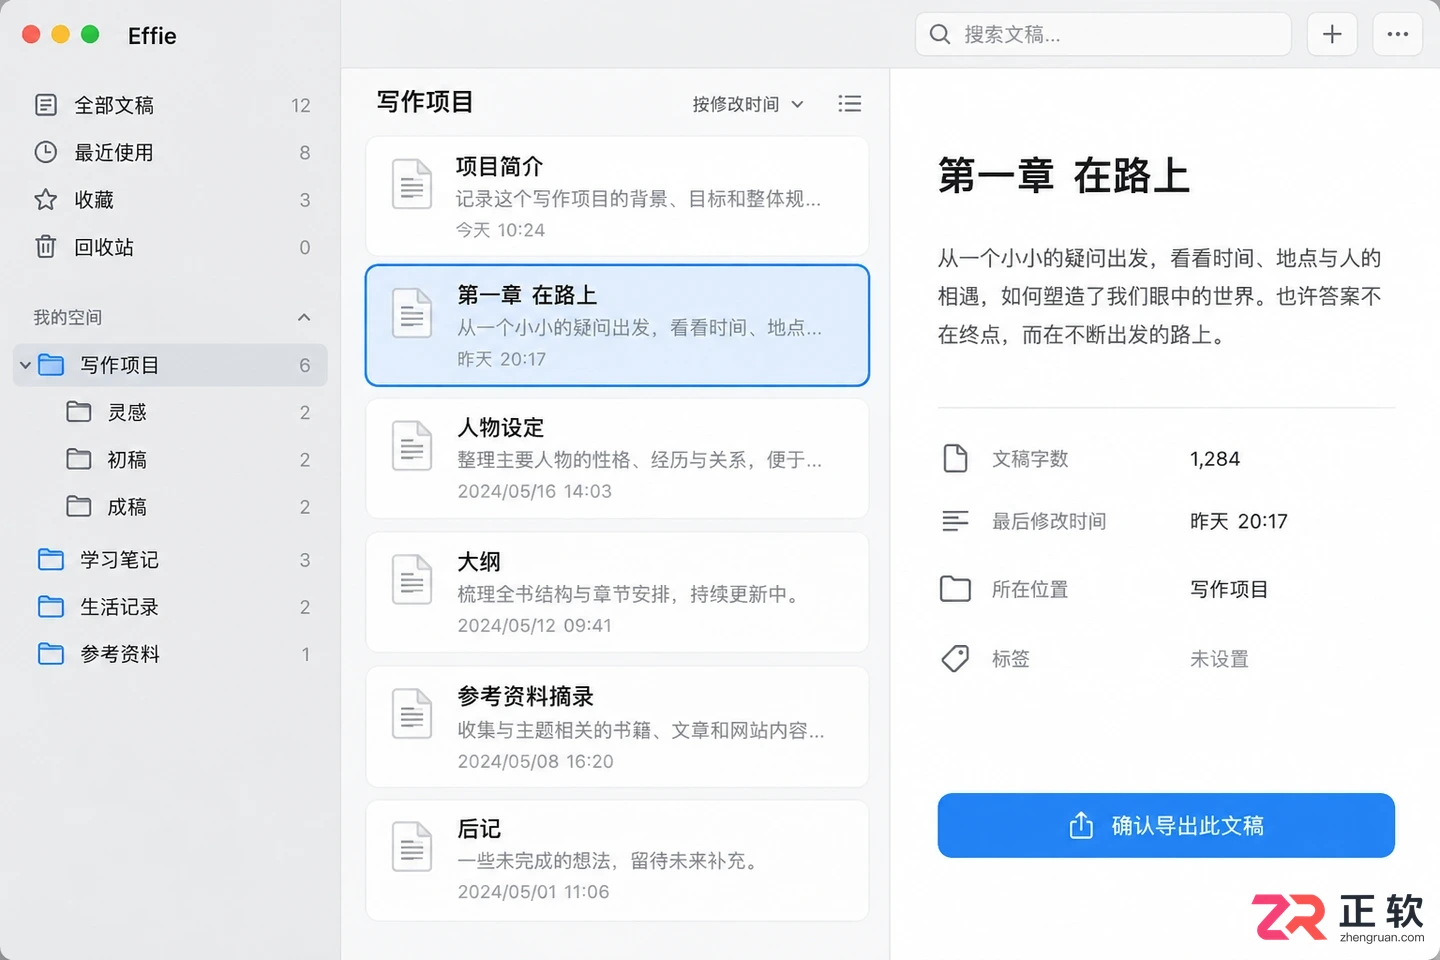Click the word count value 1,284
Image resolution: width=1440 pixels, height=960 pixels.
[1215, 459]
